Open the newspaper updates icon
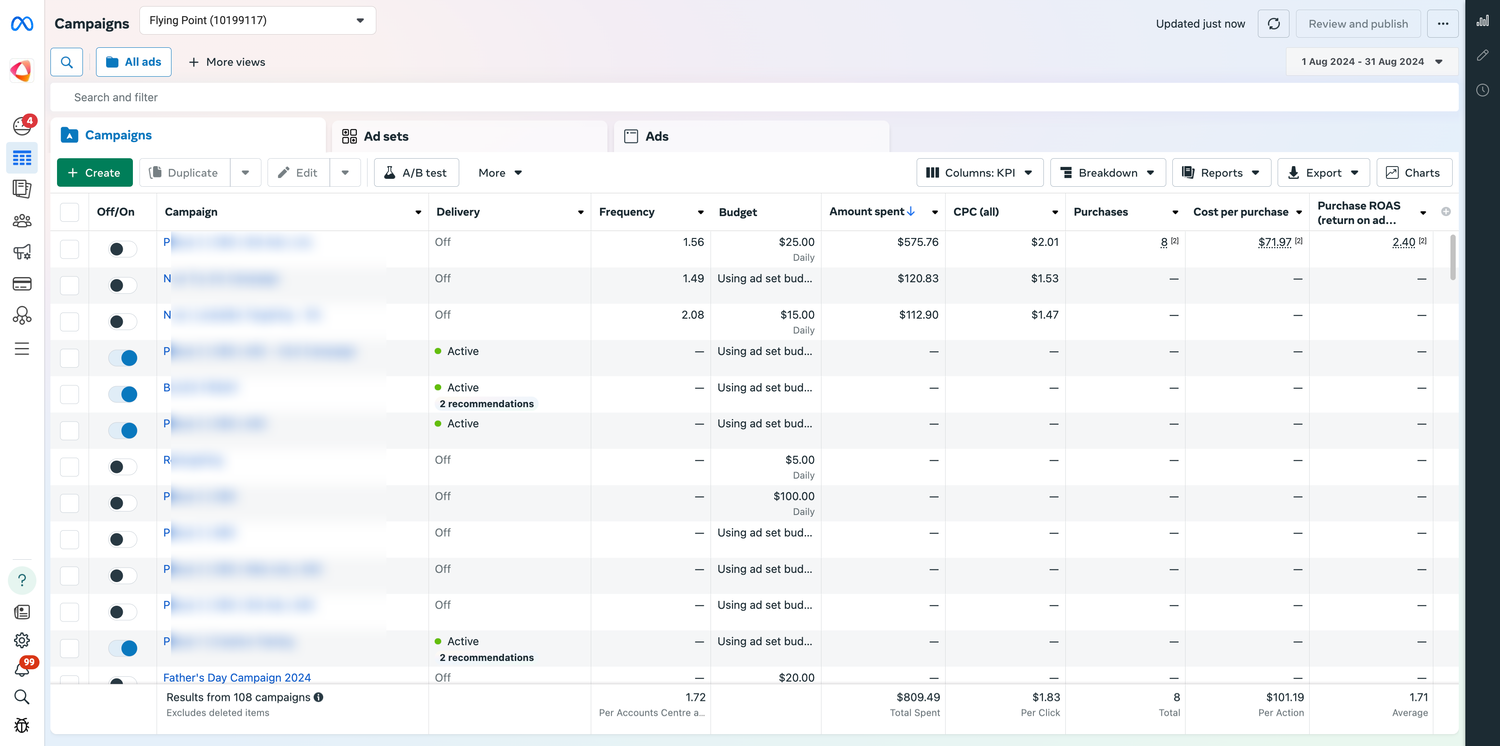 [22, 612]
